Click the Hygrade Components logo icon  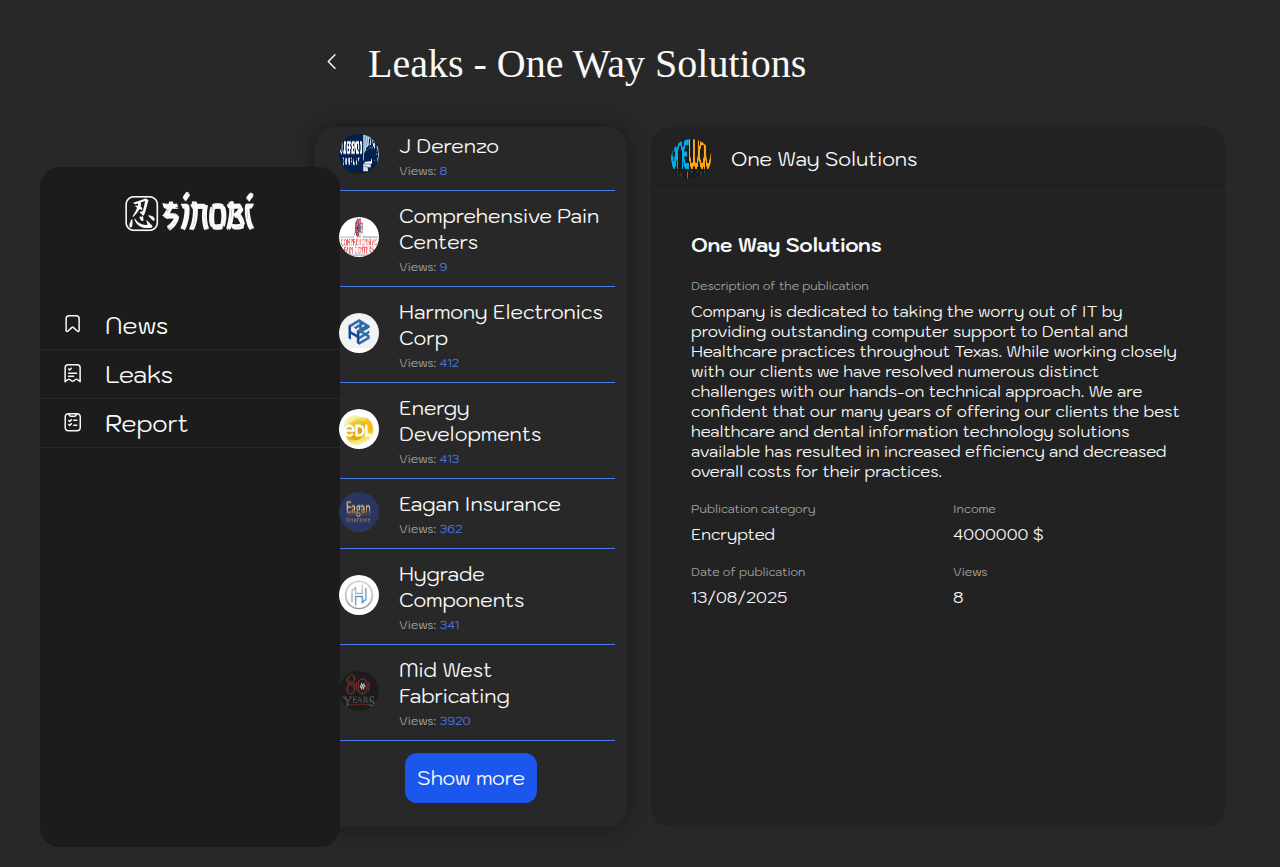pos(359,595)
